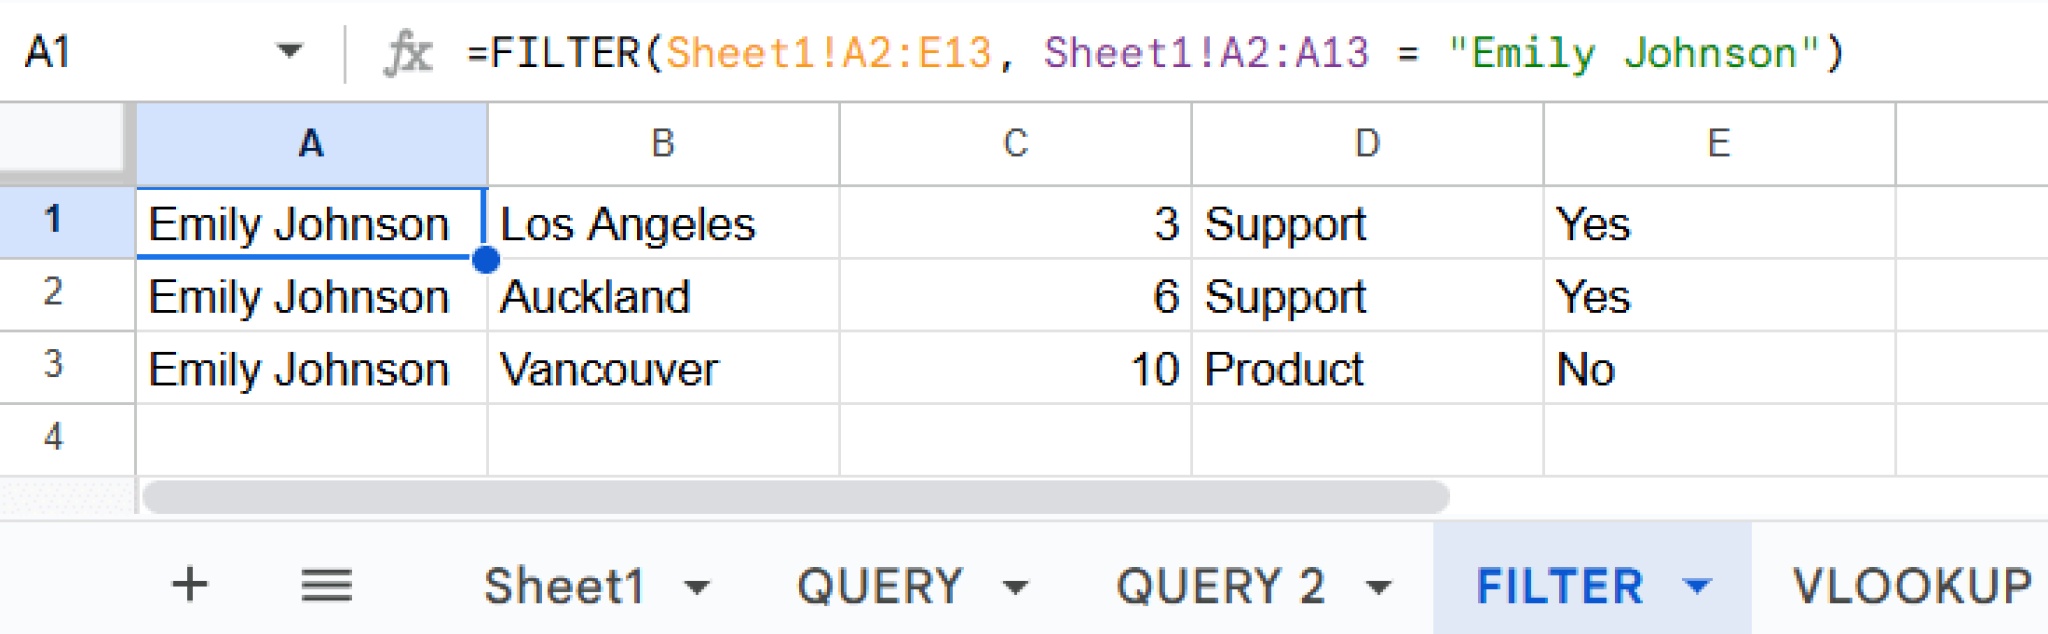Open the Sheet1 tab dropdown menu
The height and width of the screenshot is (634, 2048).
[697, 586]
